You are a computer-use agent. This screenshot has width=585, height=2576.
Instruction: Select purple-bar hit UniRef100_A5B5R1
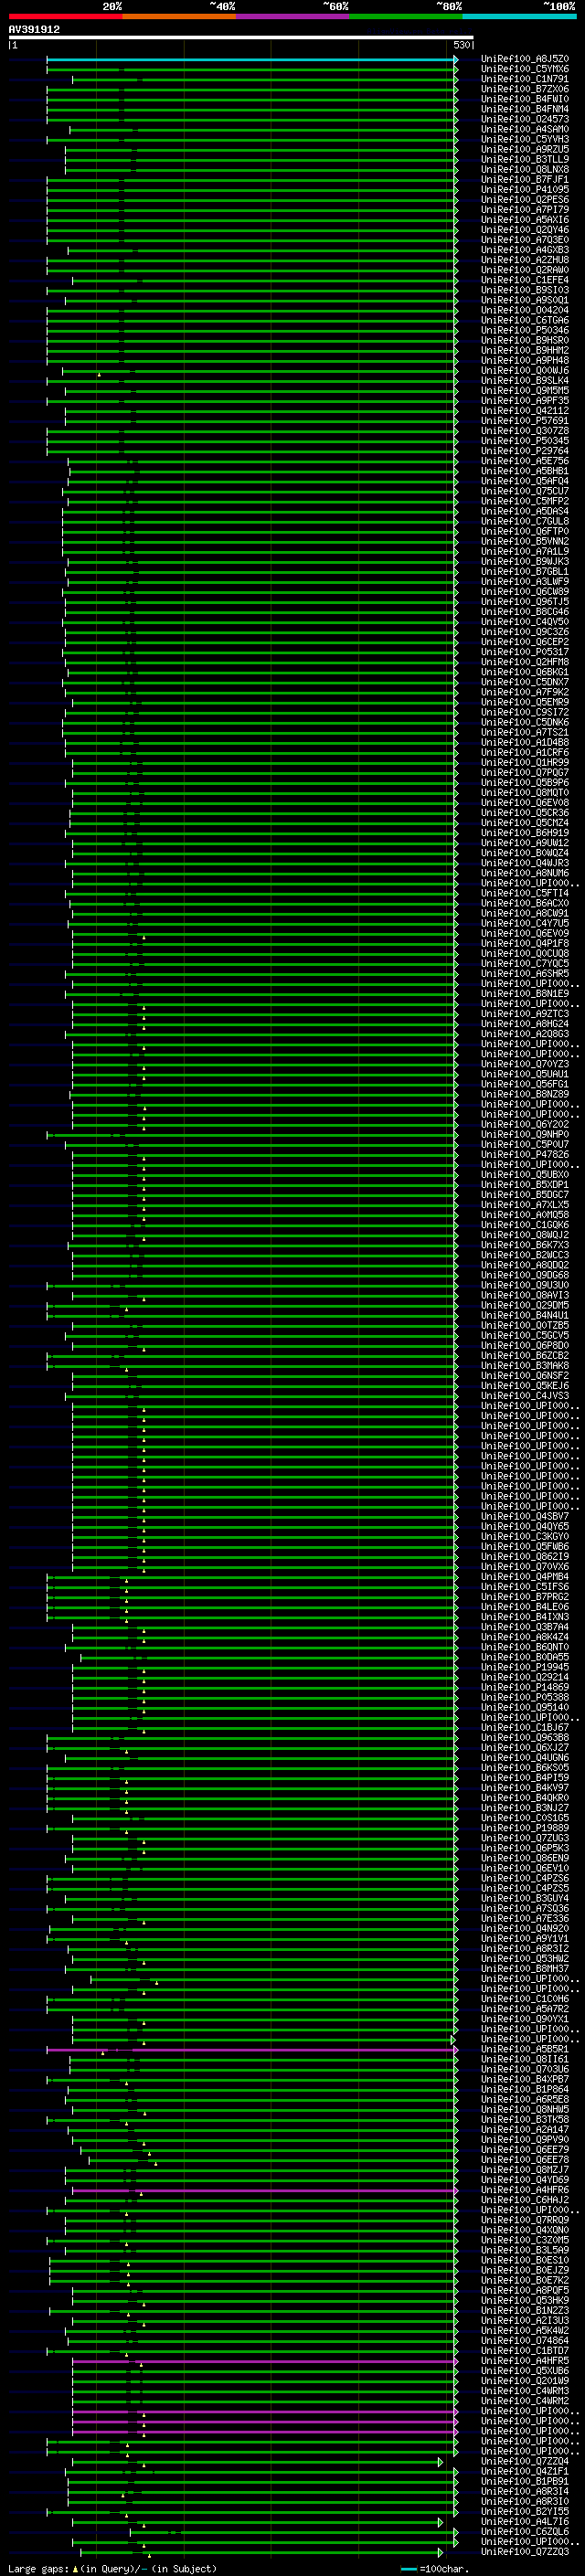(x=525, y=2049)
